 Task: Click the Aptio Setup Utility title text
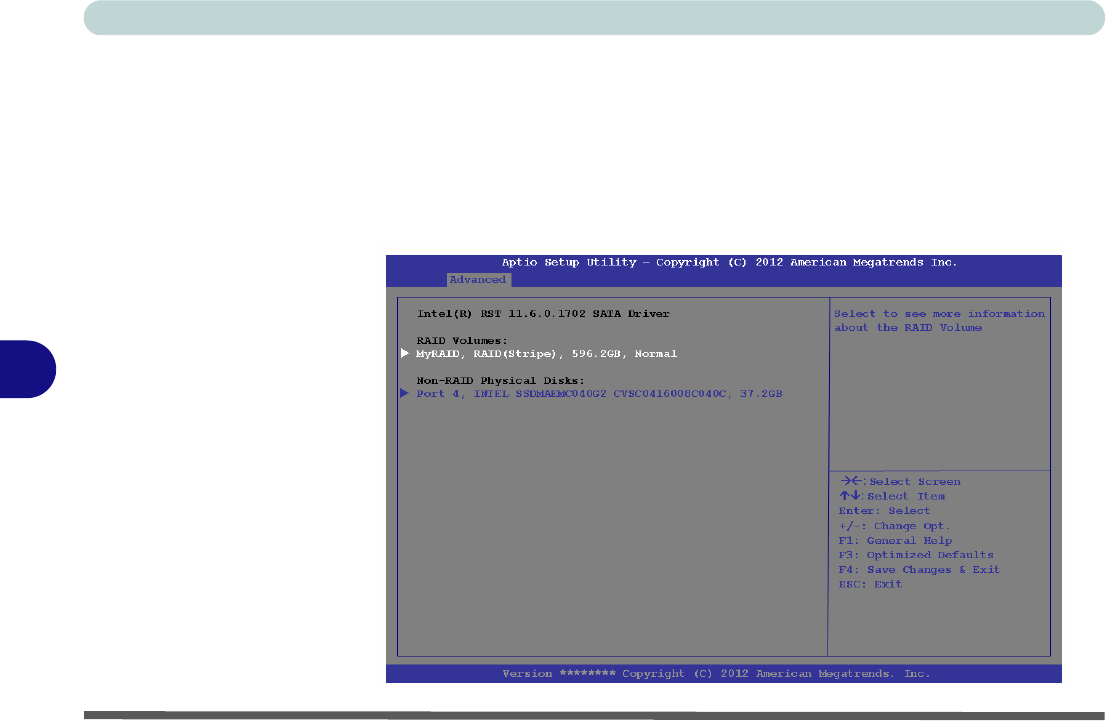pos(729,262)
